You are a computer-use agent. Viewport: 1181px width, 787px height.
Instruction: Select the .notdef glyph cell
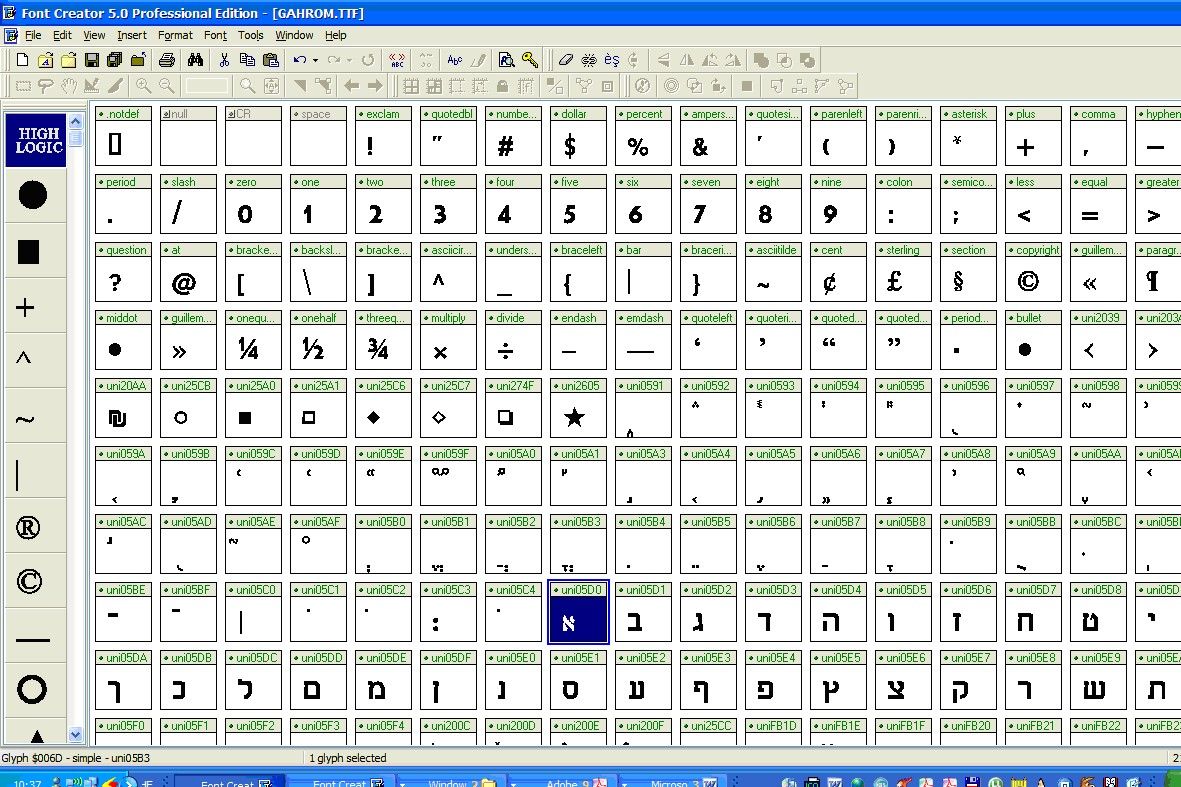pos(124,136)
